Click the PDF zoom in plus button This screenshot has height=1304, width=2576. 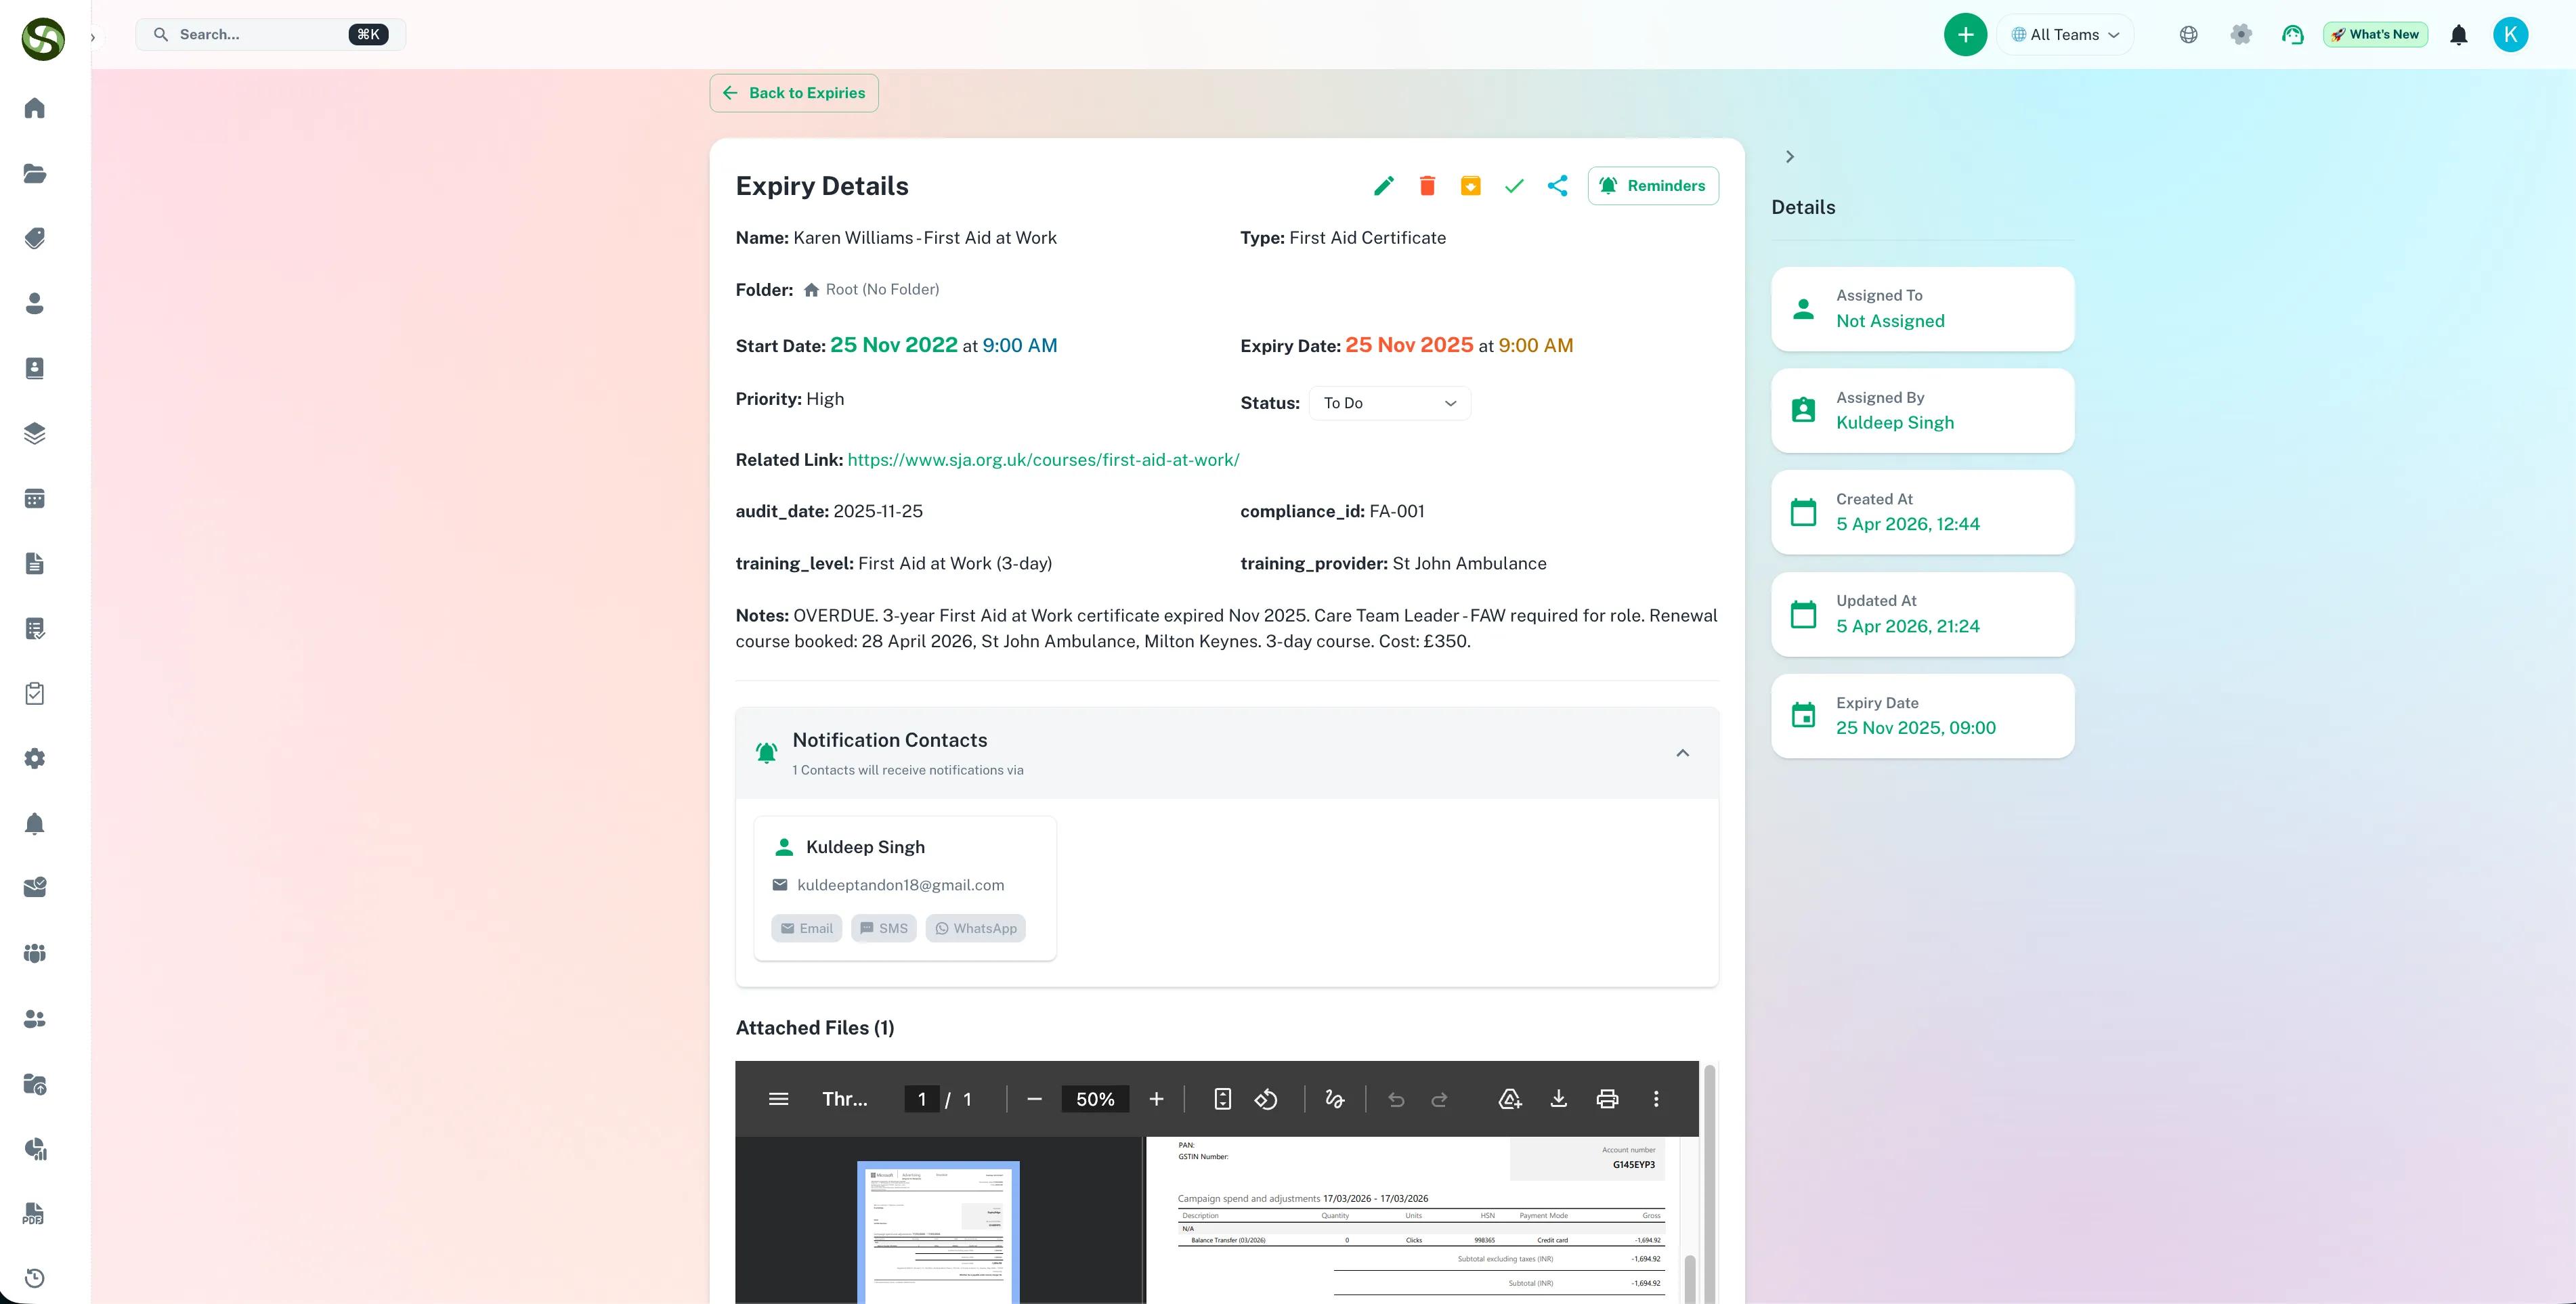[x=1156, y=1099]
